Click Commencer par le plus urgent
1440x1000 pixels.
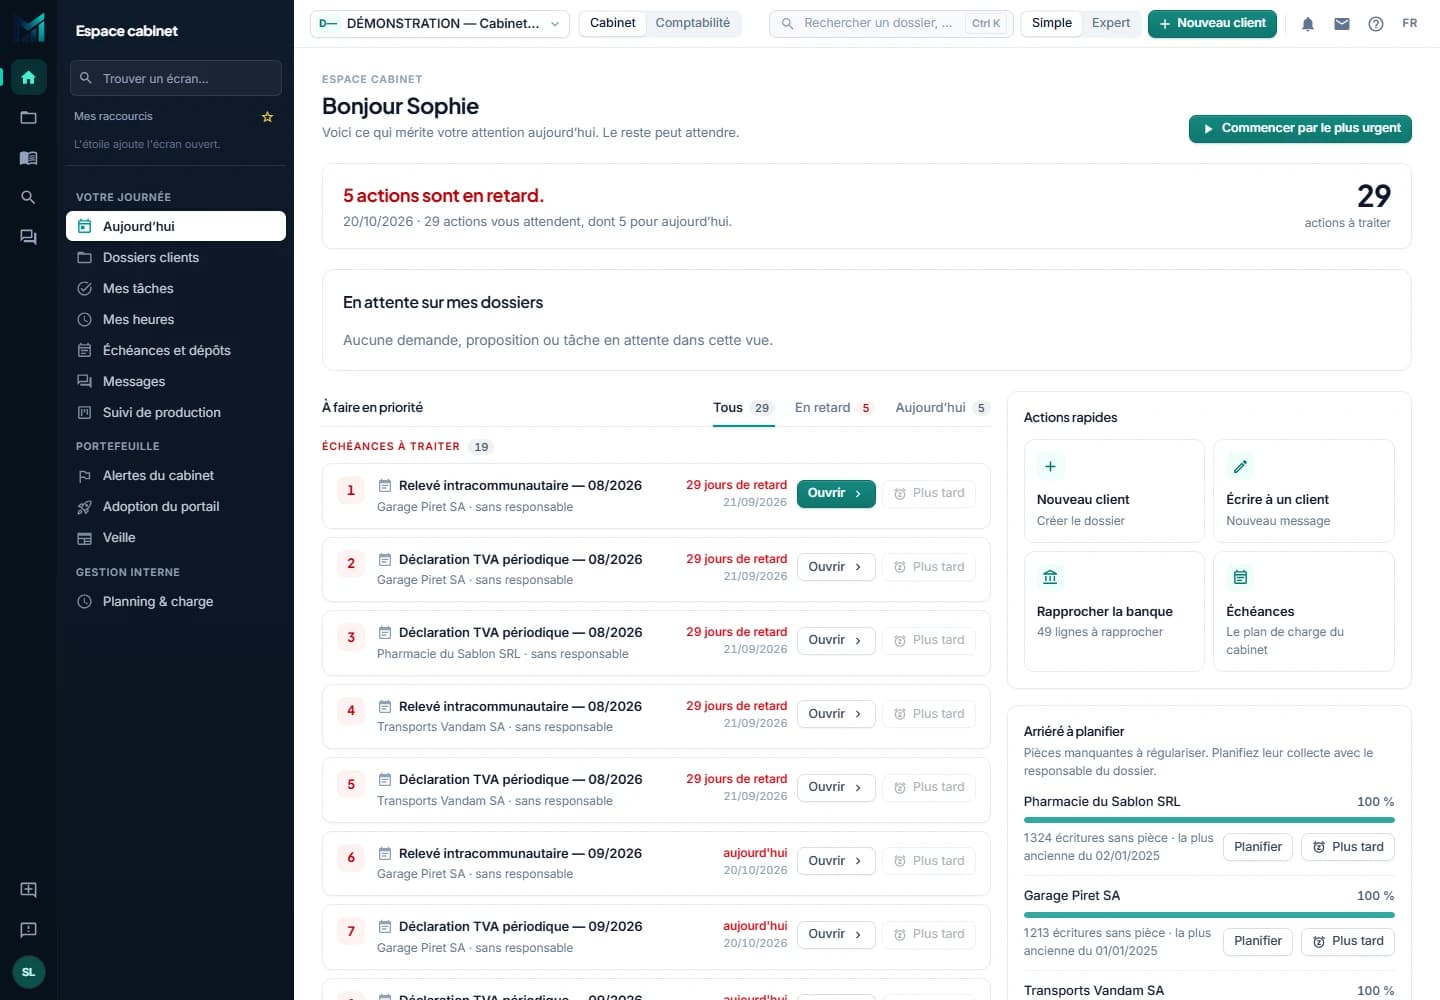click(x=1300, y=129)
